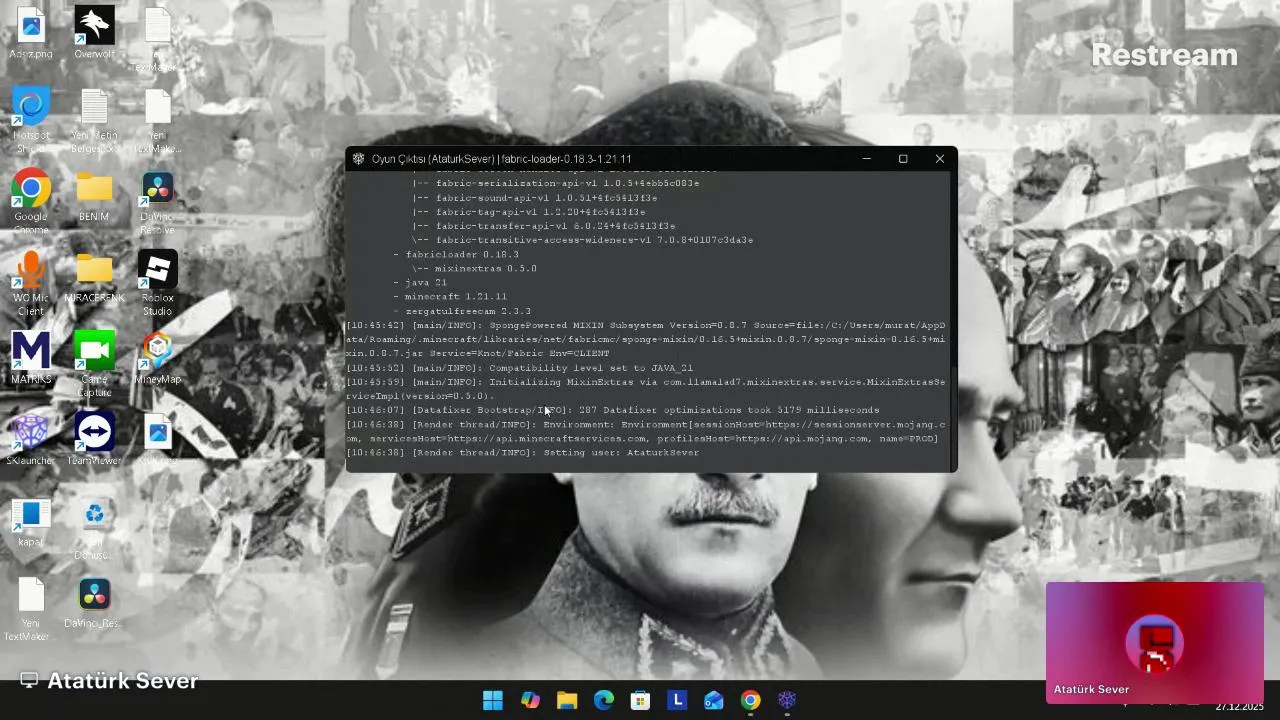Screen dimensions: 1280x720
Task: Click 'SpongePowered MIXIN Subsystem Version' log line
Action: coord(645,340)
